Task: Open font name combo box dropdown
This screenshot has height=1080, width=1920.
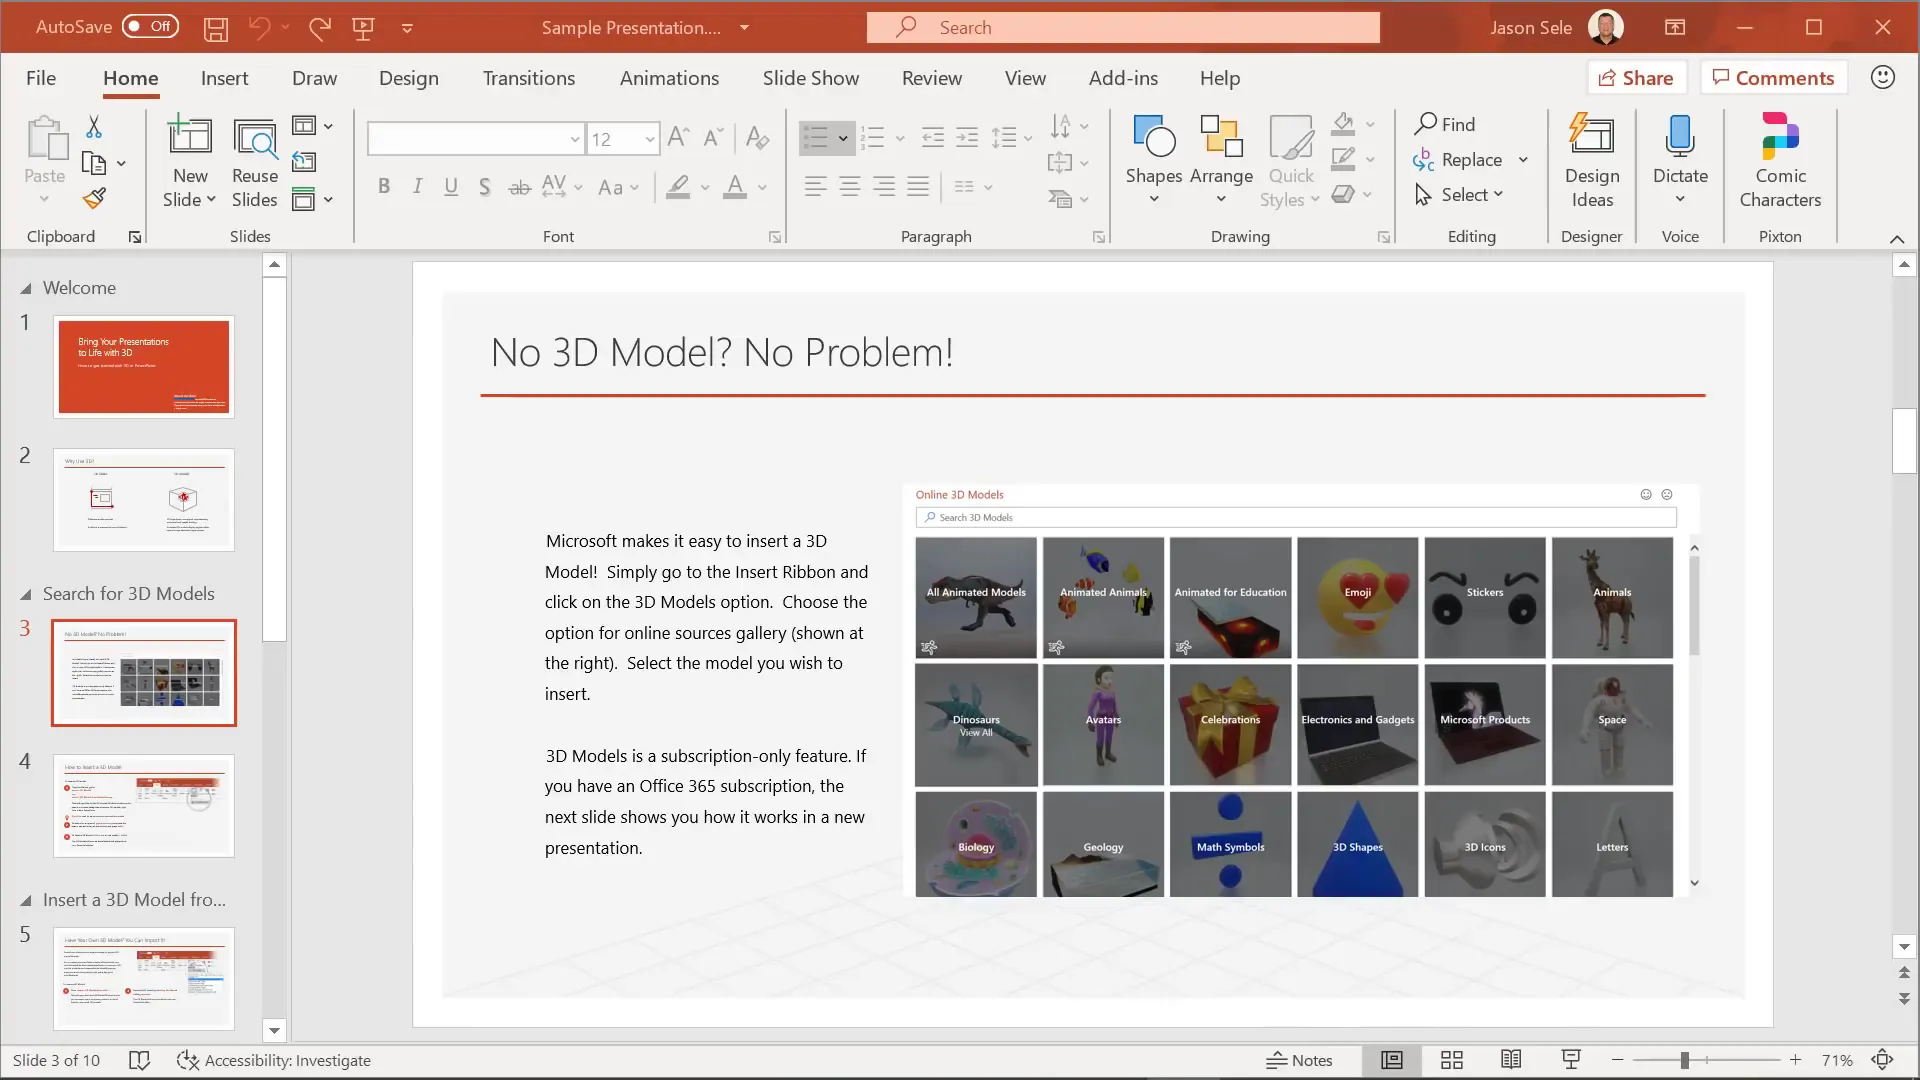Action: click(x=575, y=139)
